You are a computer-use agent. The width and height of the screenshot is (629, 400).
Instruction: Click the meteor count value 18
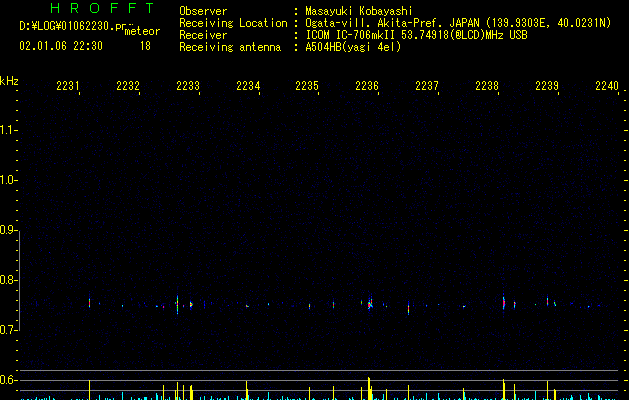pyautogui.click(x=145, y=46)
